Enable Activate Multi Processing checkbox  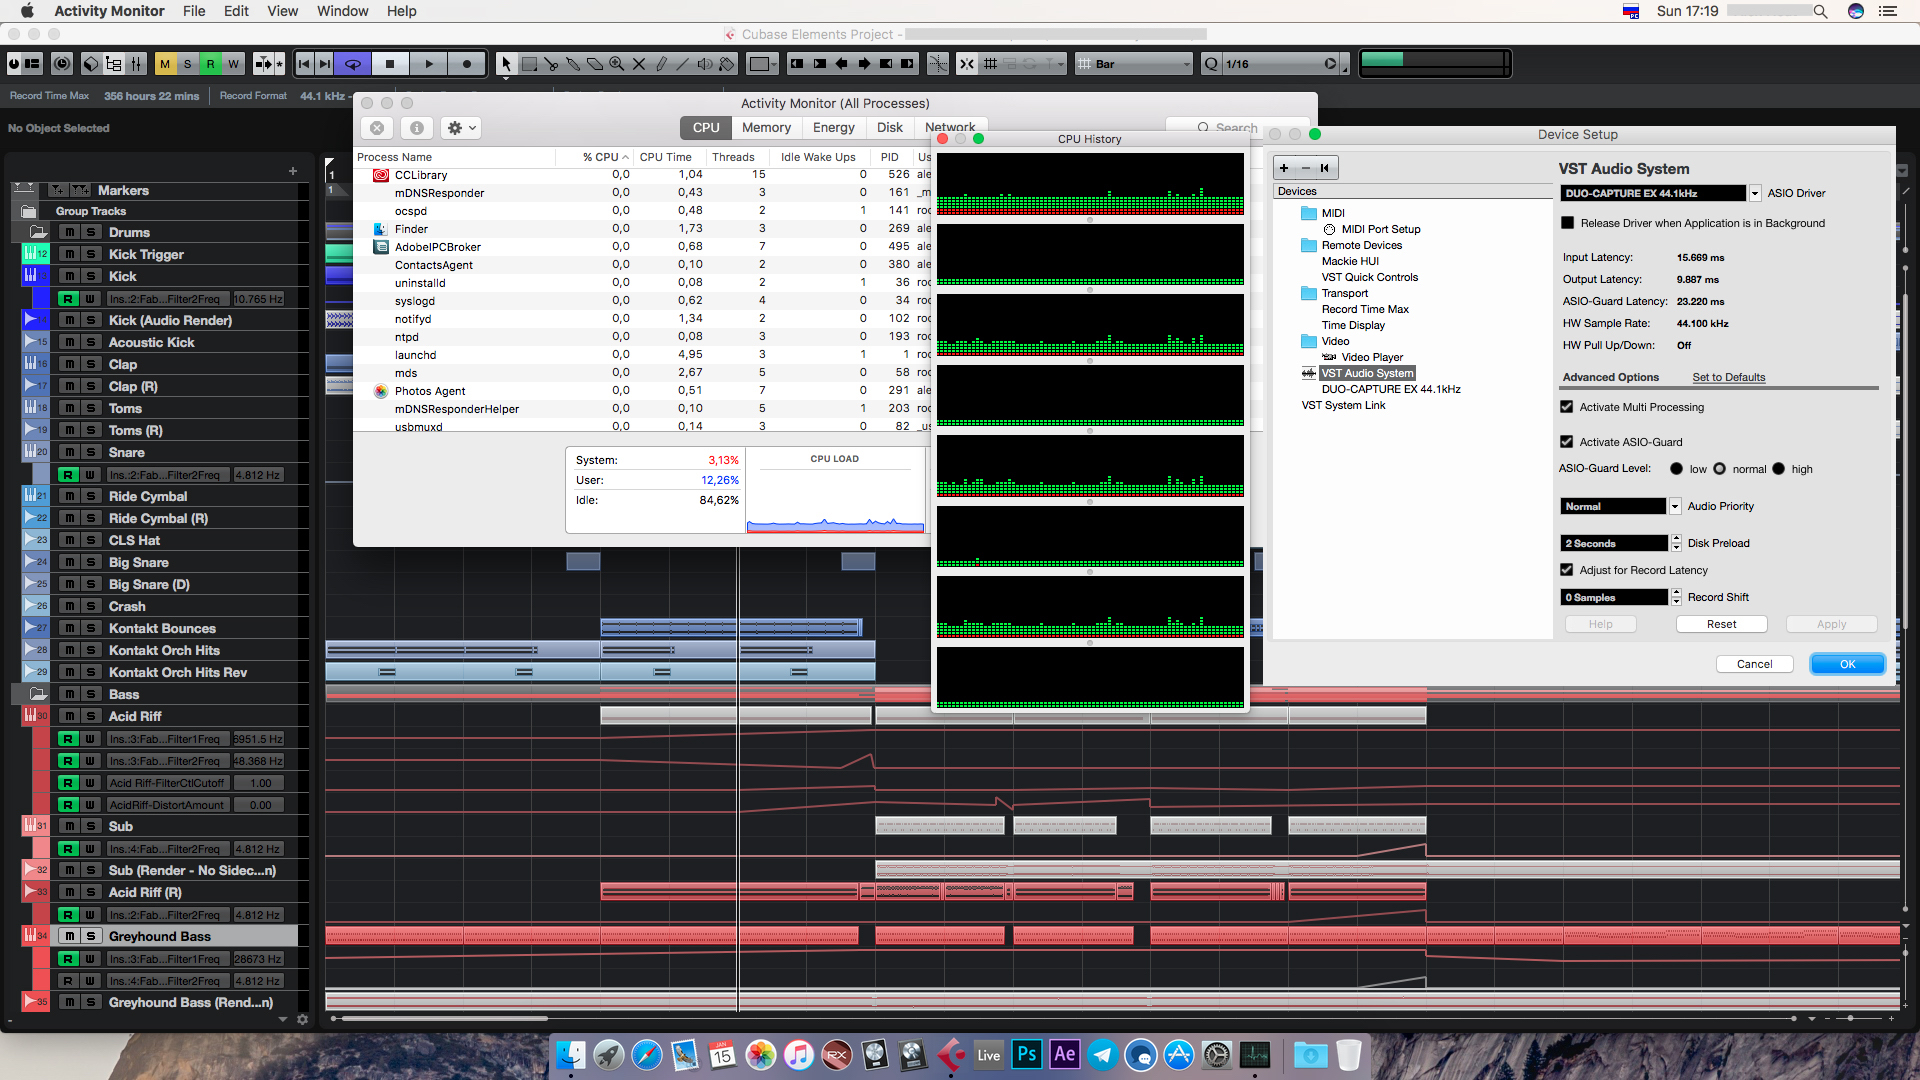[1567, 407]
